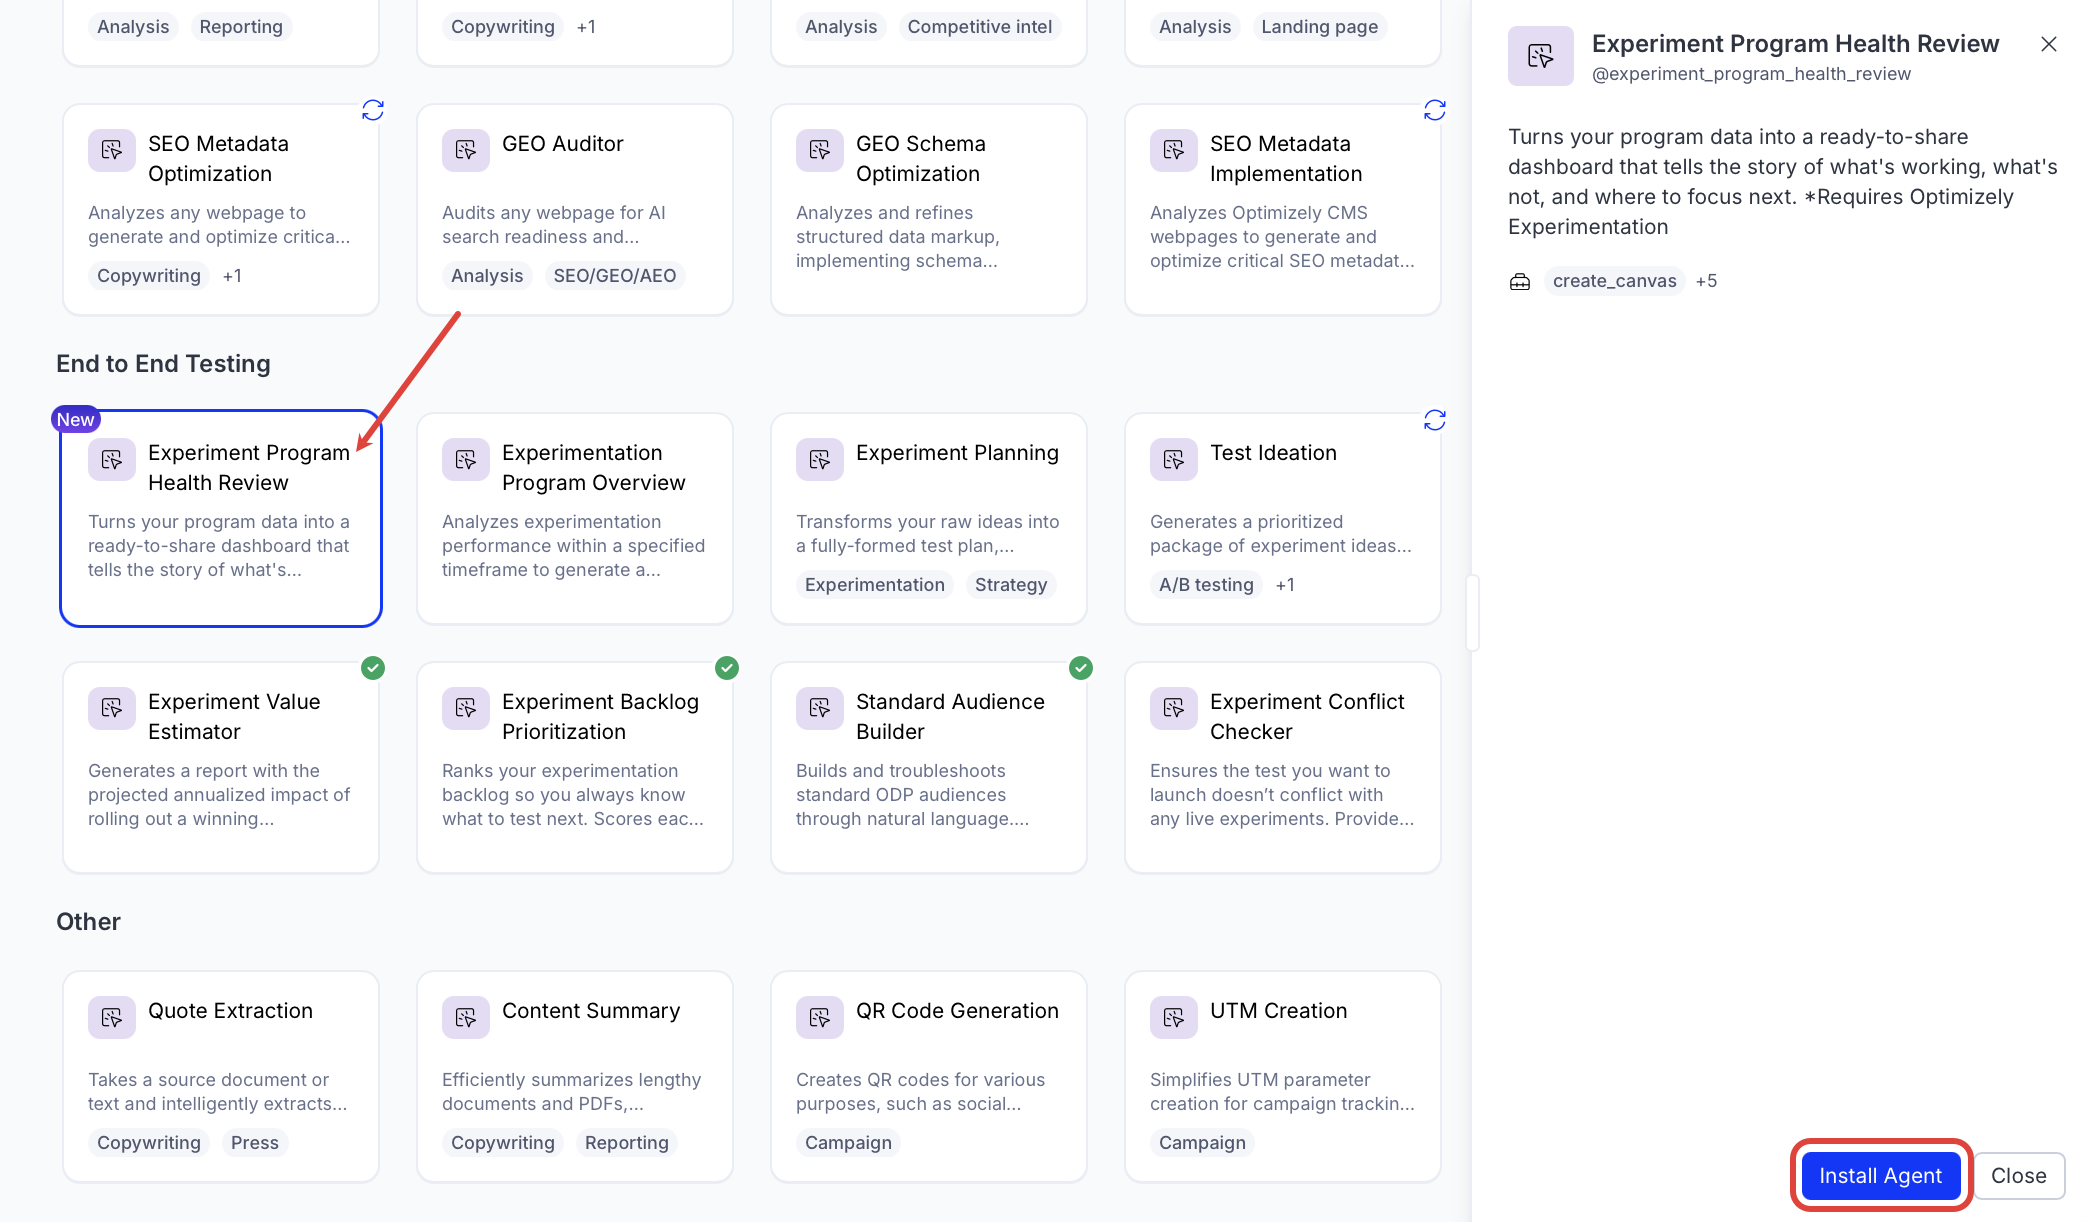Expand the +5 additional tools indicator
This screenshot has width=2086, height=1222.
tap(1706, 281)
